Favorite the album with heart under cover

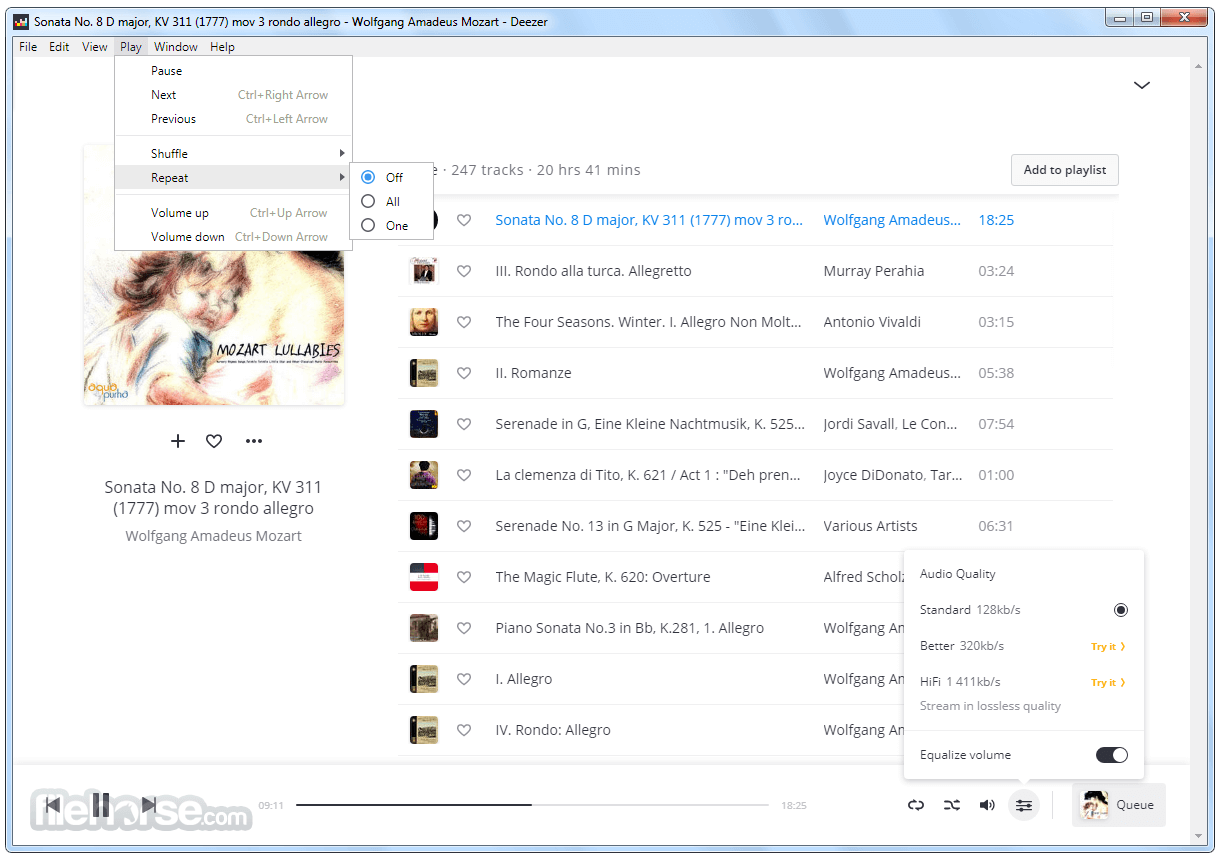(214, 441)
